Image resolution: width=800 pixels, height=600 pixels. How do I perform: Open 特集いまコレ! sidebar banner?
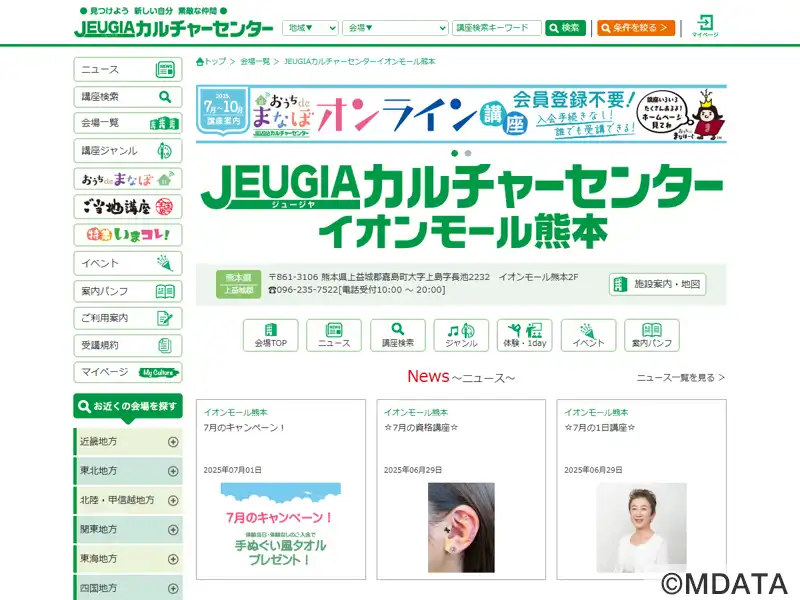click(x=128, y=235)
